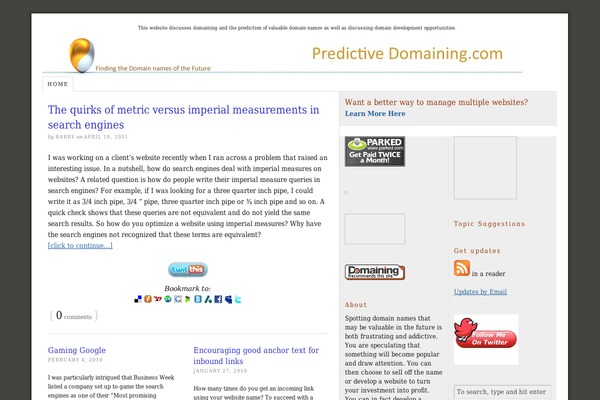Click the author name Barry
Image resolution: width=600 pixels, height=400 pixels.
point(65,137)
